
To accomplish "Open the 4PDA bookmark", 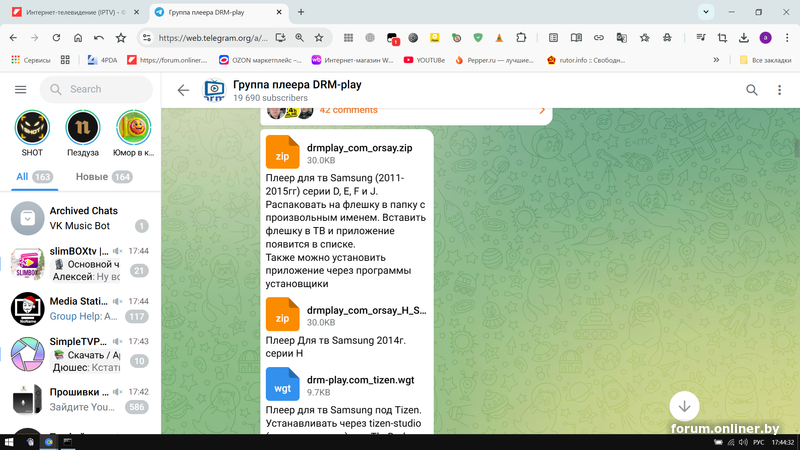I will pyautogui.click(x=103, y=60).
